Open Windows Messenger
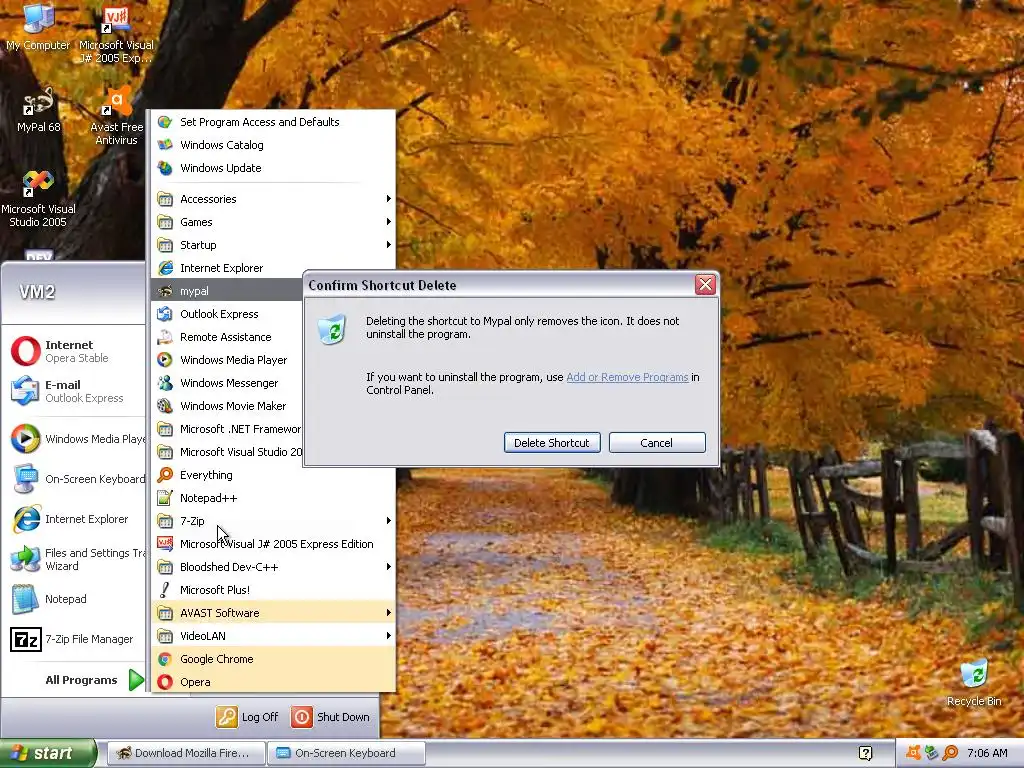The height and width of the screenshot is (768, 1024). pyautogui.click(x=227, y=383)
